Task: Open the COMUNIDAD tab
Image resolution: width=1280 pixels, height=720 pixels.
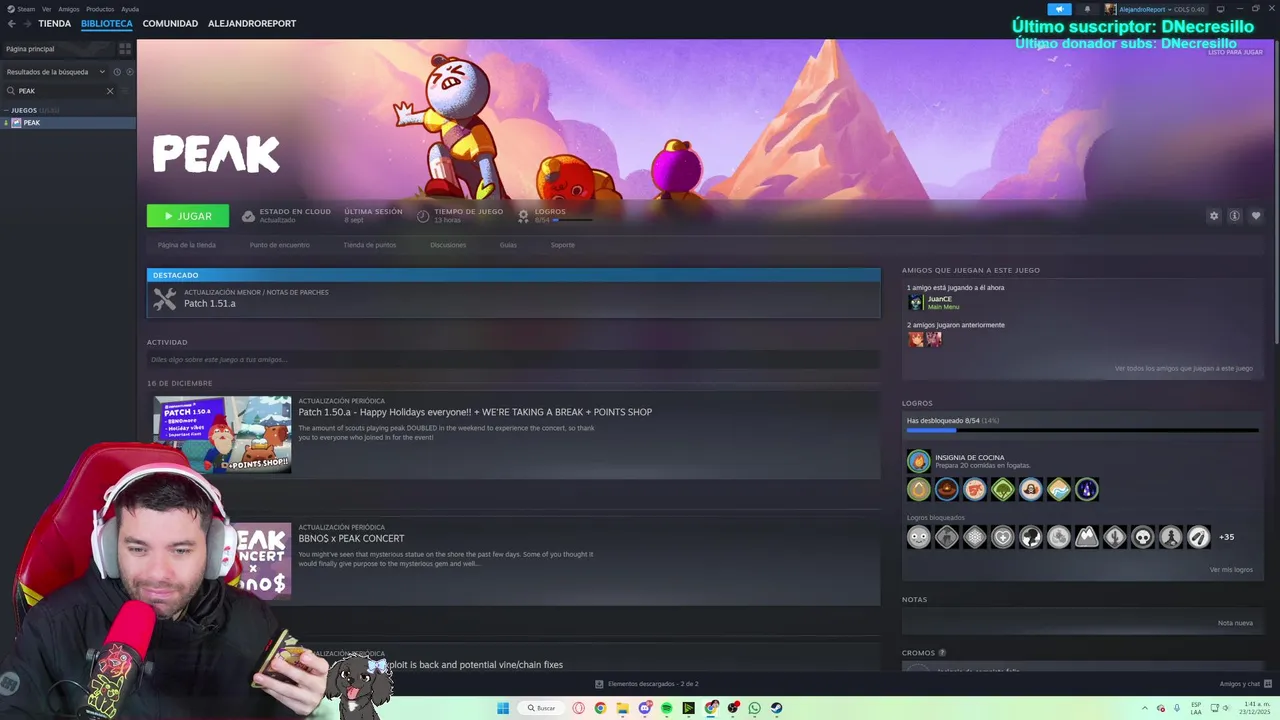Action: click(170, 23)
